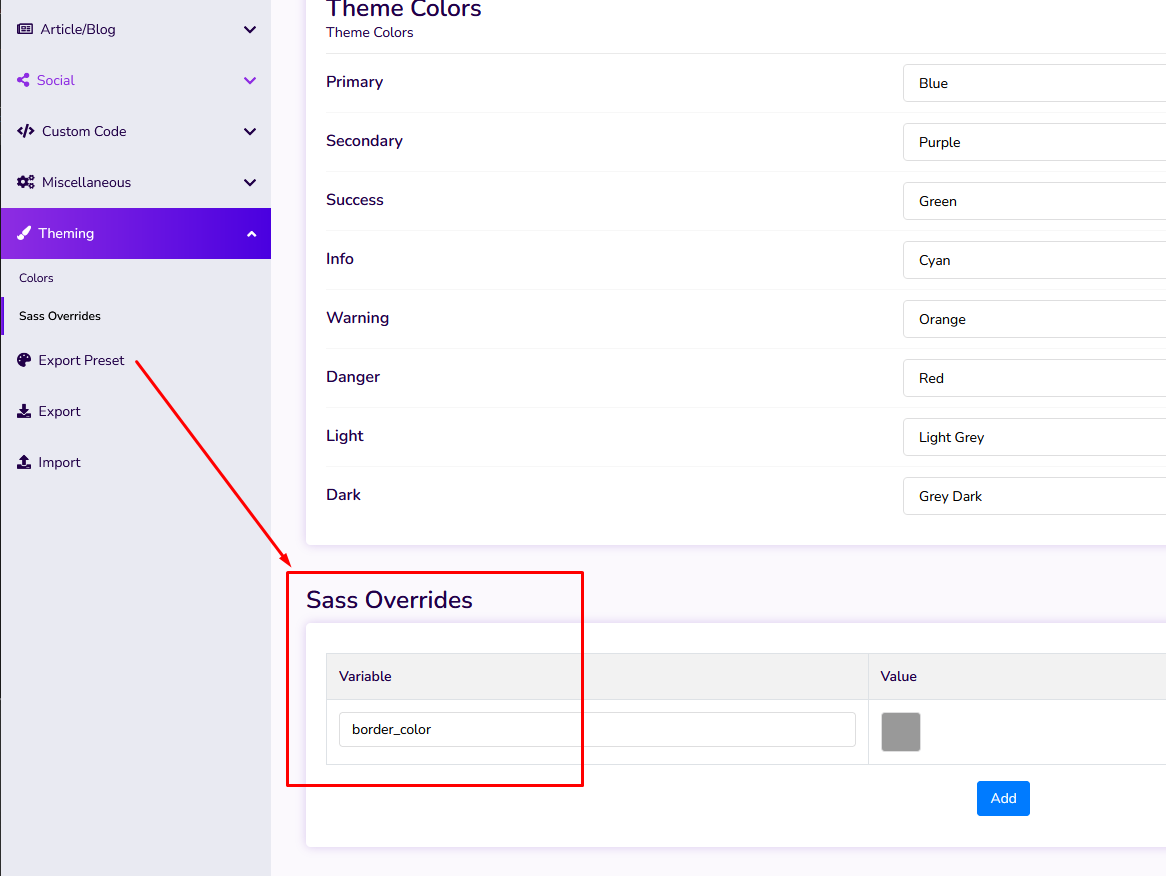Open Custom Code menu item
Viewport: 1166px width, 876px height.
pyautogui.click(x=136, y=131)
